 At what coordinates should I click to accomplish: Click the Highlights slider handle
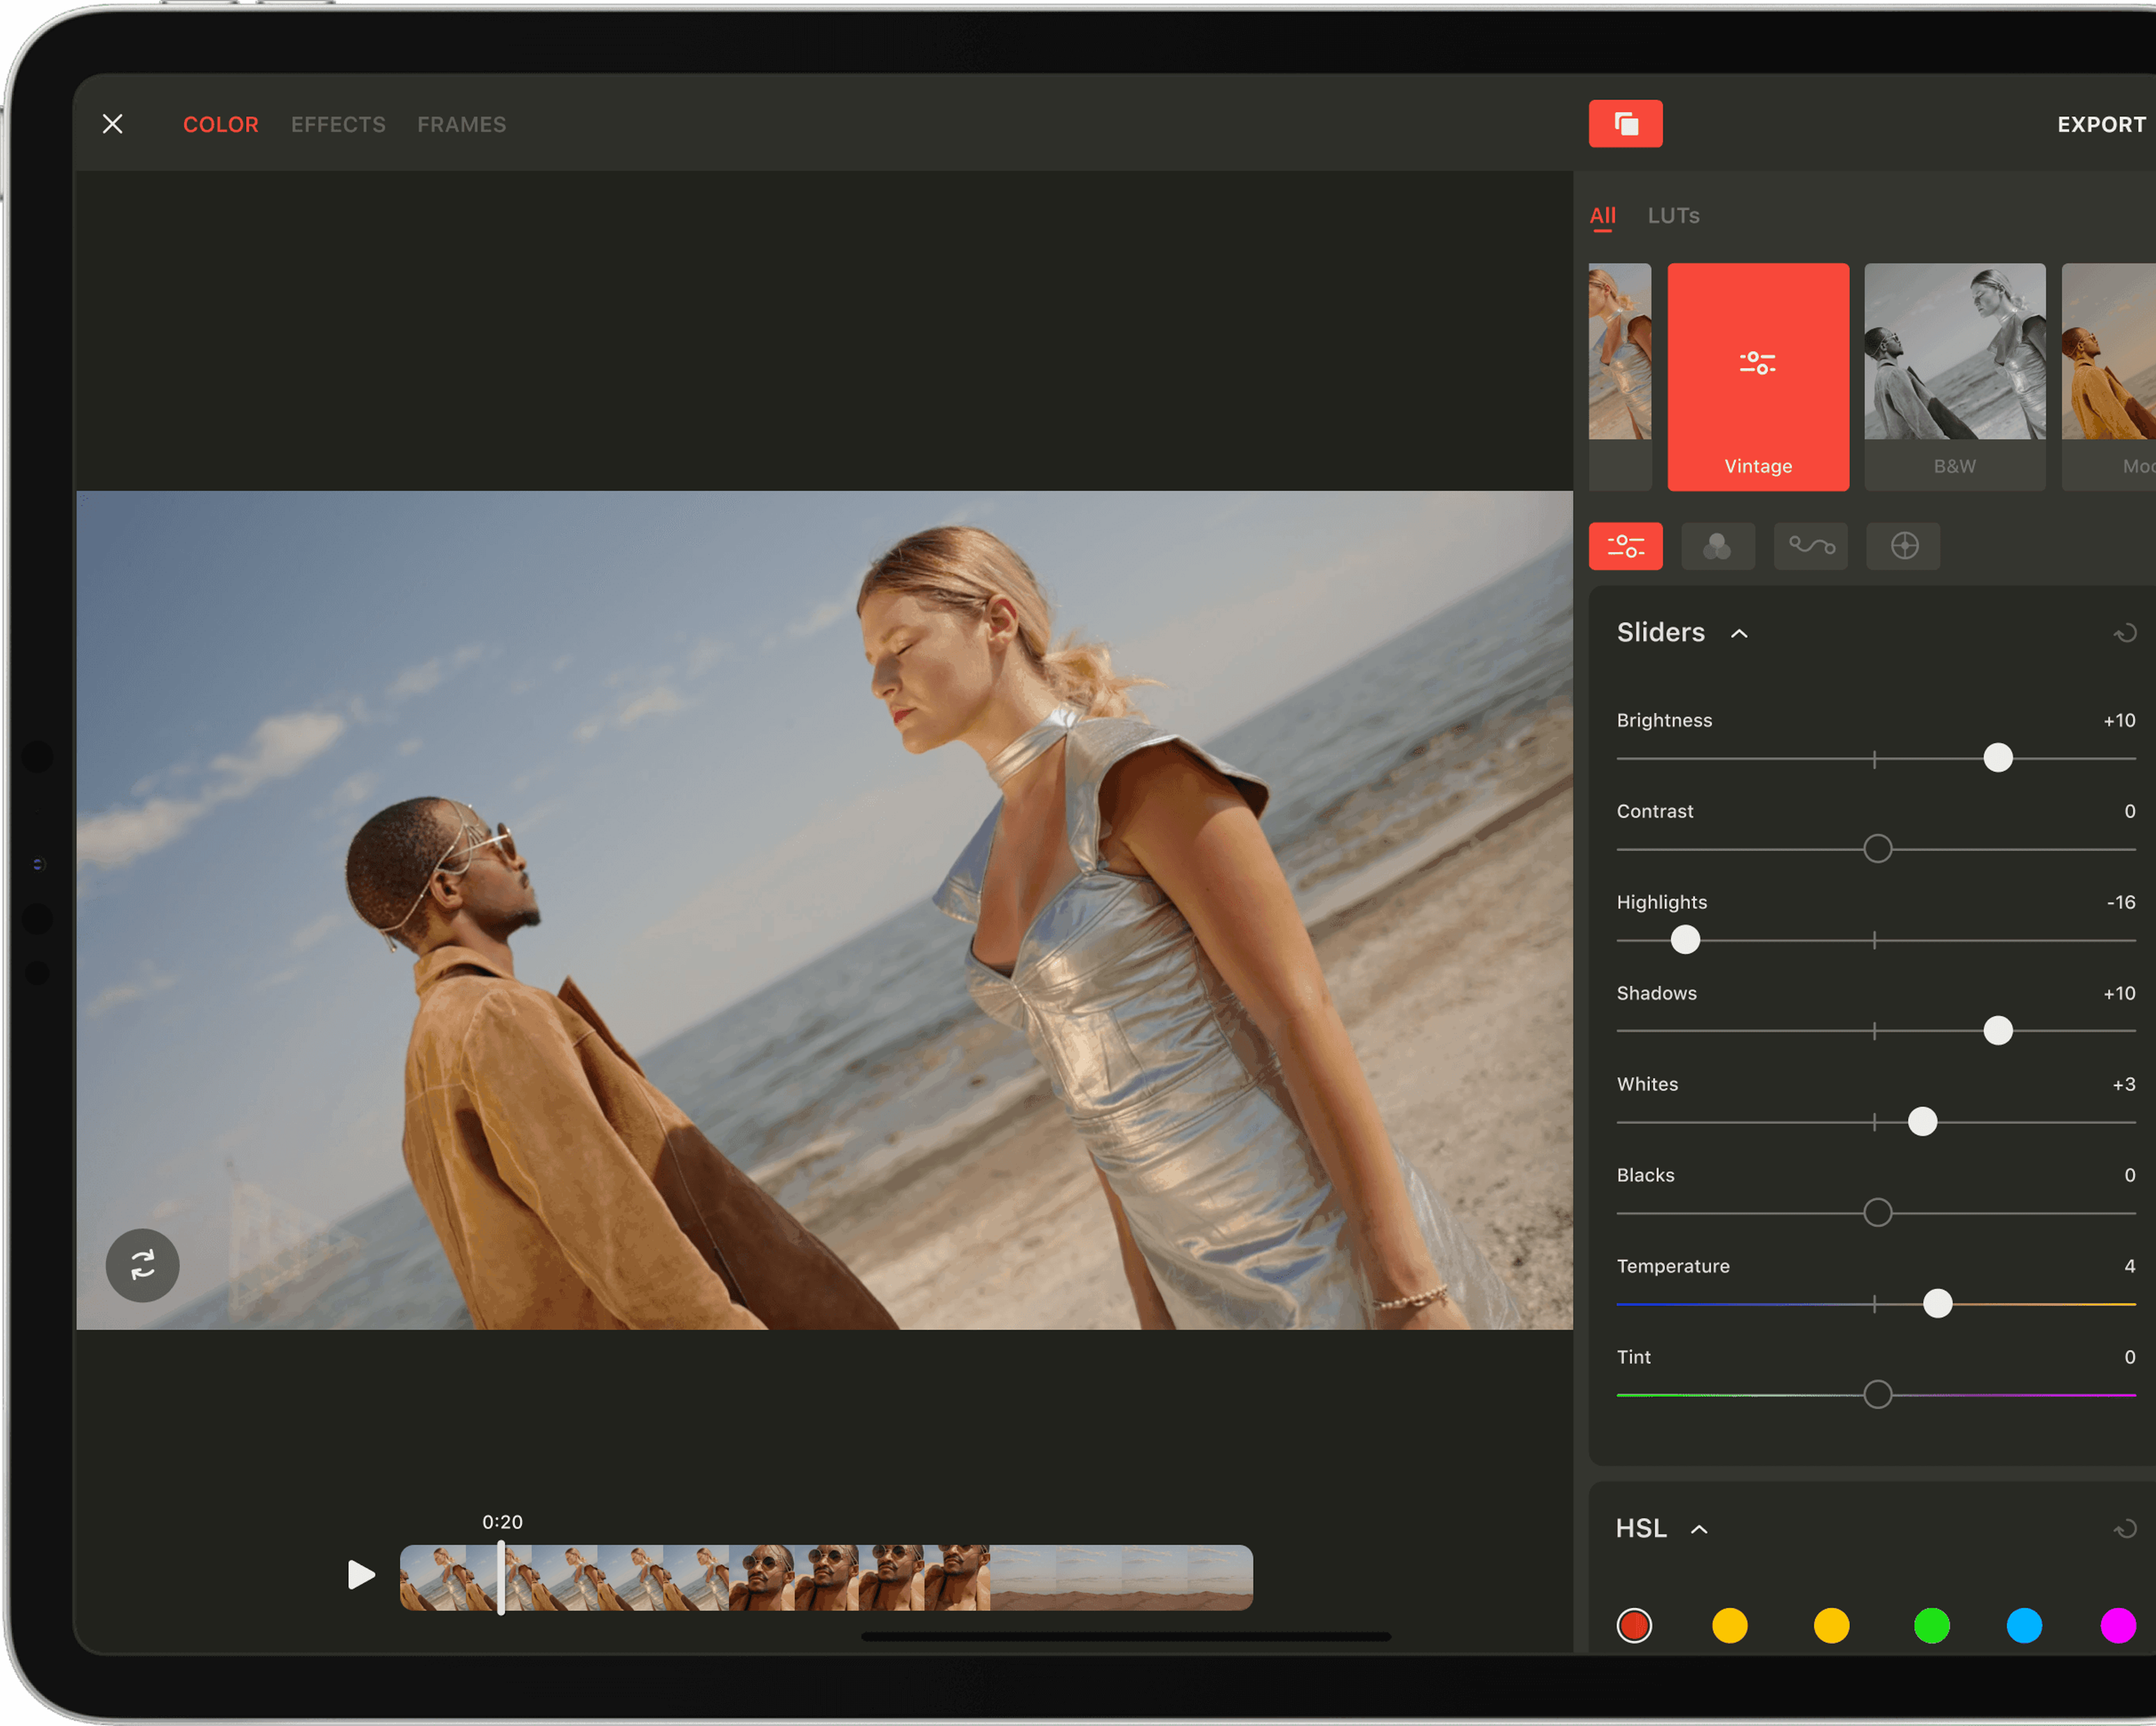(1685, 940)
